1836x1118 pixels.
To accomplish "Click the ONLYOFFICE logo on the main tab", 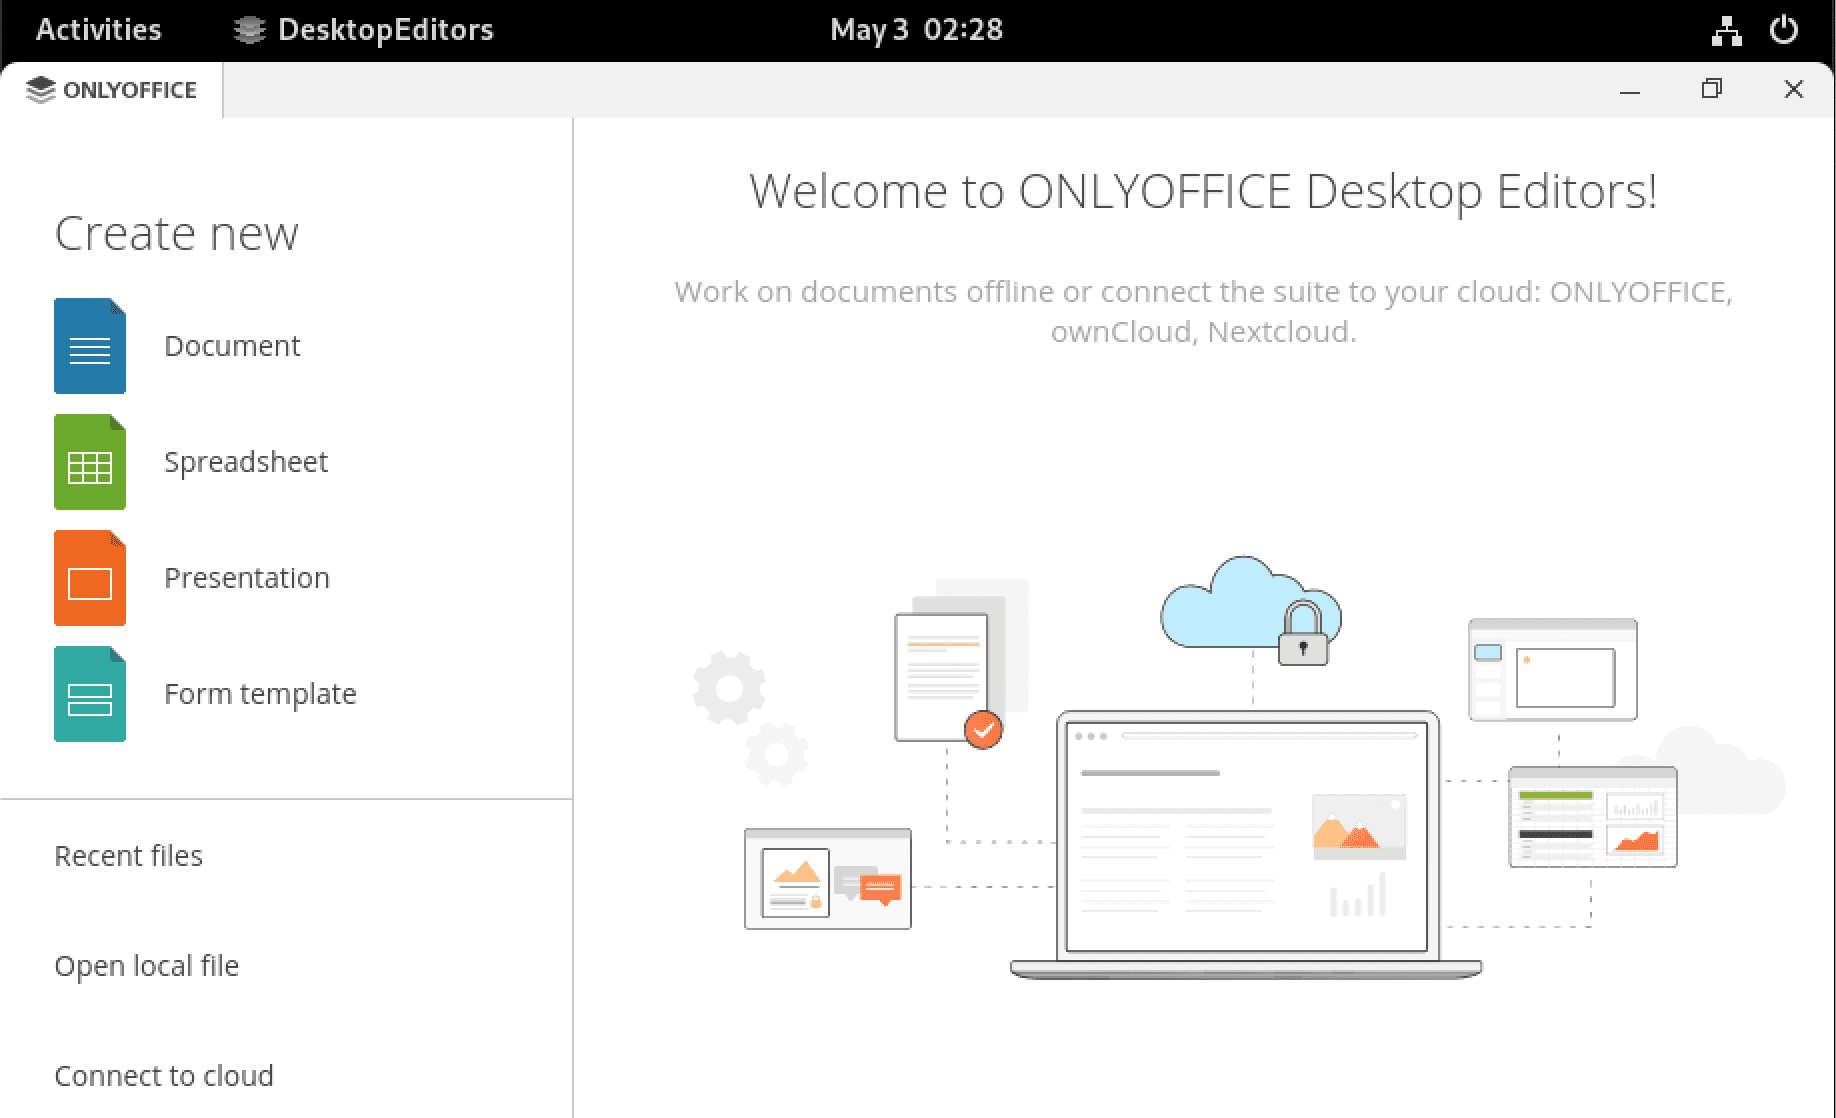I will pos(40,90).
